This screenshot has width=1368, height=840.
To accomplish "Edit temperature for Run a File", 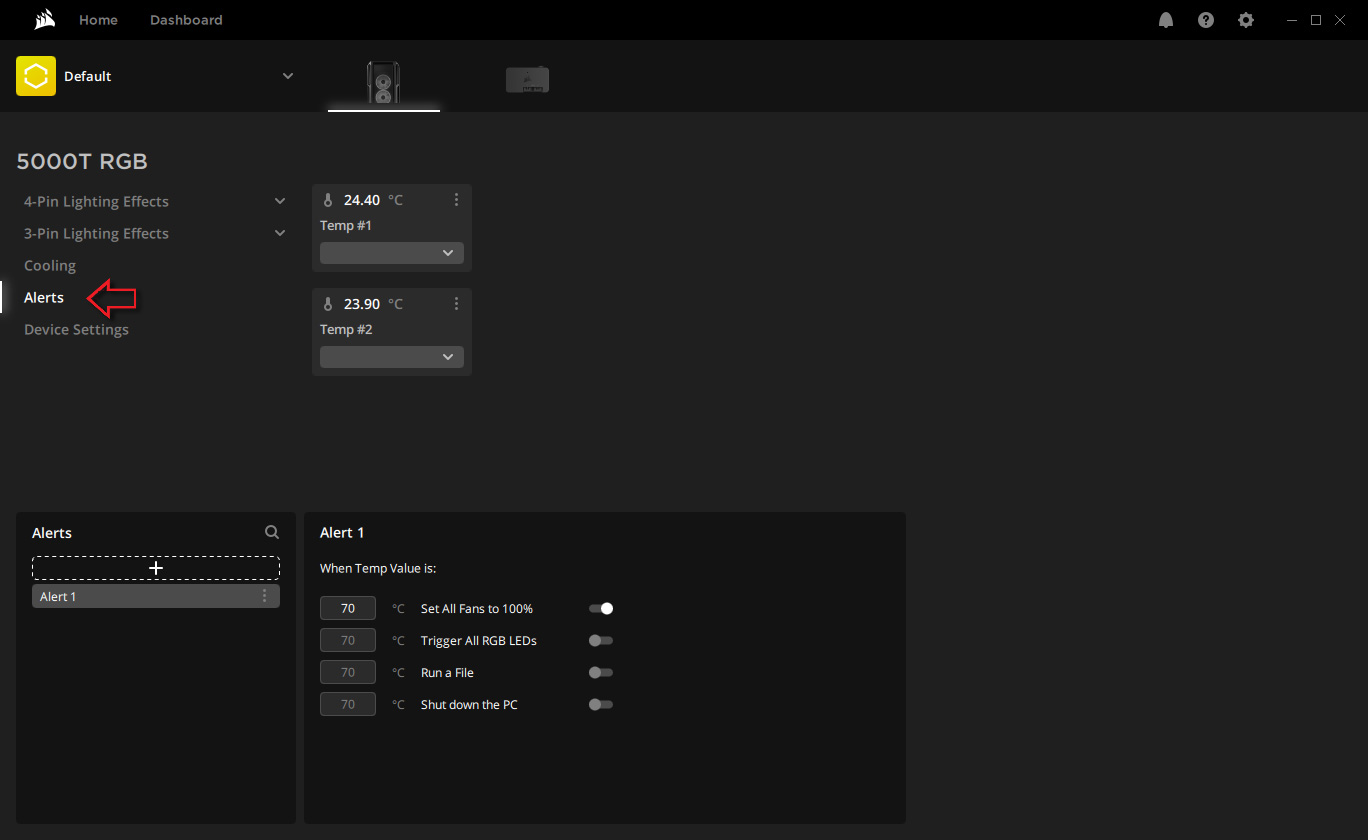I will point(348,672).
